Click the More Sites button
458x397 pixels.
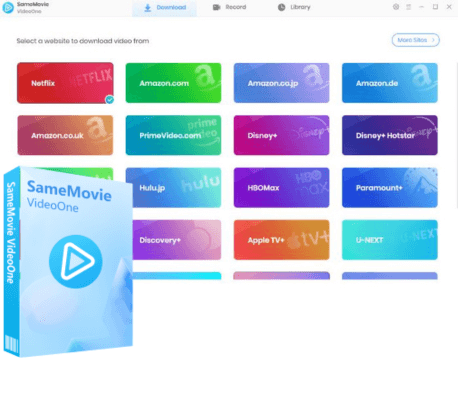[x=415, y=40]
